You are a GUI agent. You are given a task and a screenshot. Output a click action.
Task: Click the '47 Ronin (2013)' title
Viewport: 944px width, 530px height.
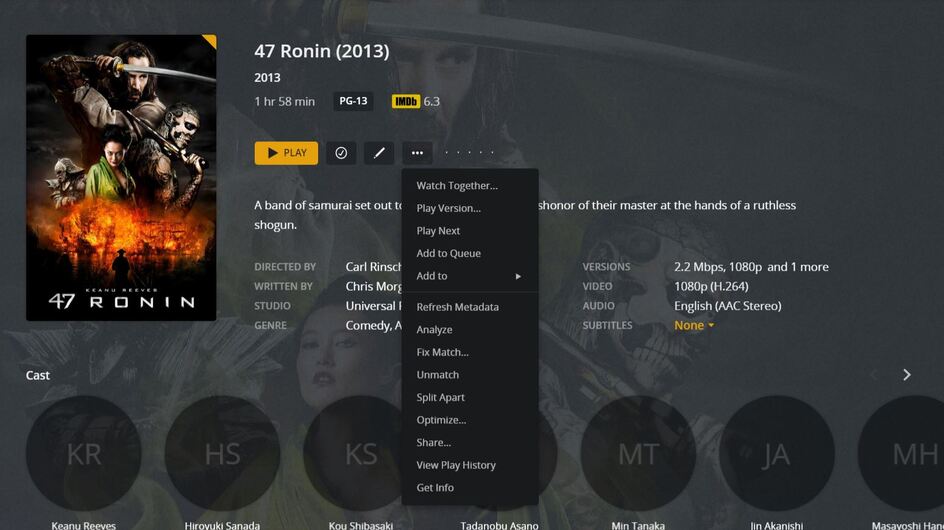[321, 51]
